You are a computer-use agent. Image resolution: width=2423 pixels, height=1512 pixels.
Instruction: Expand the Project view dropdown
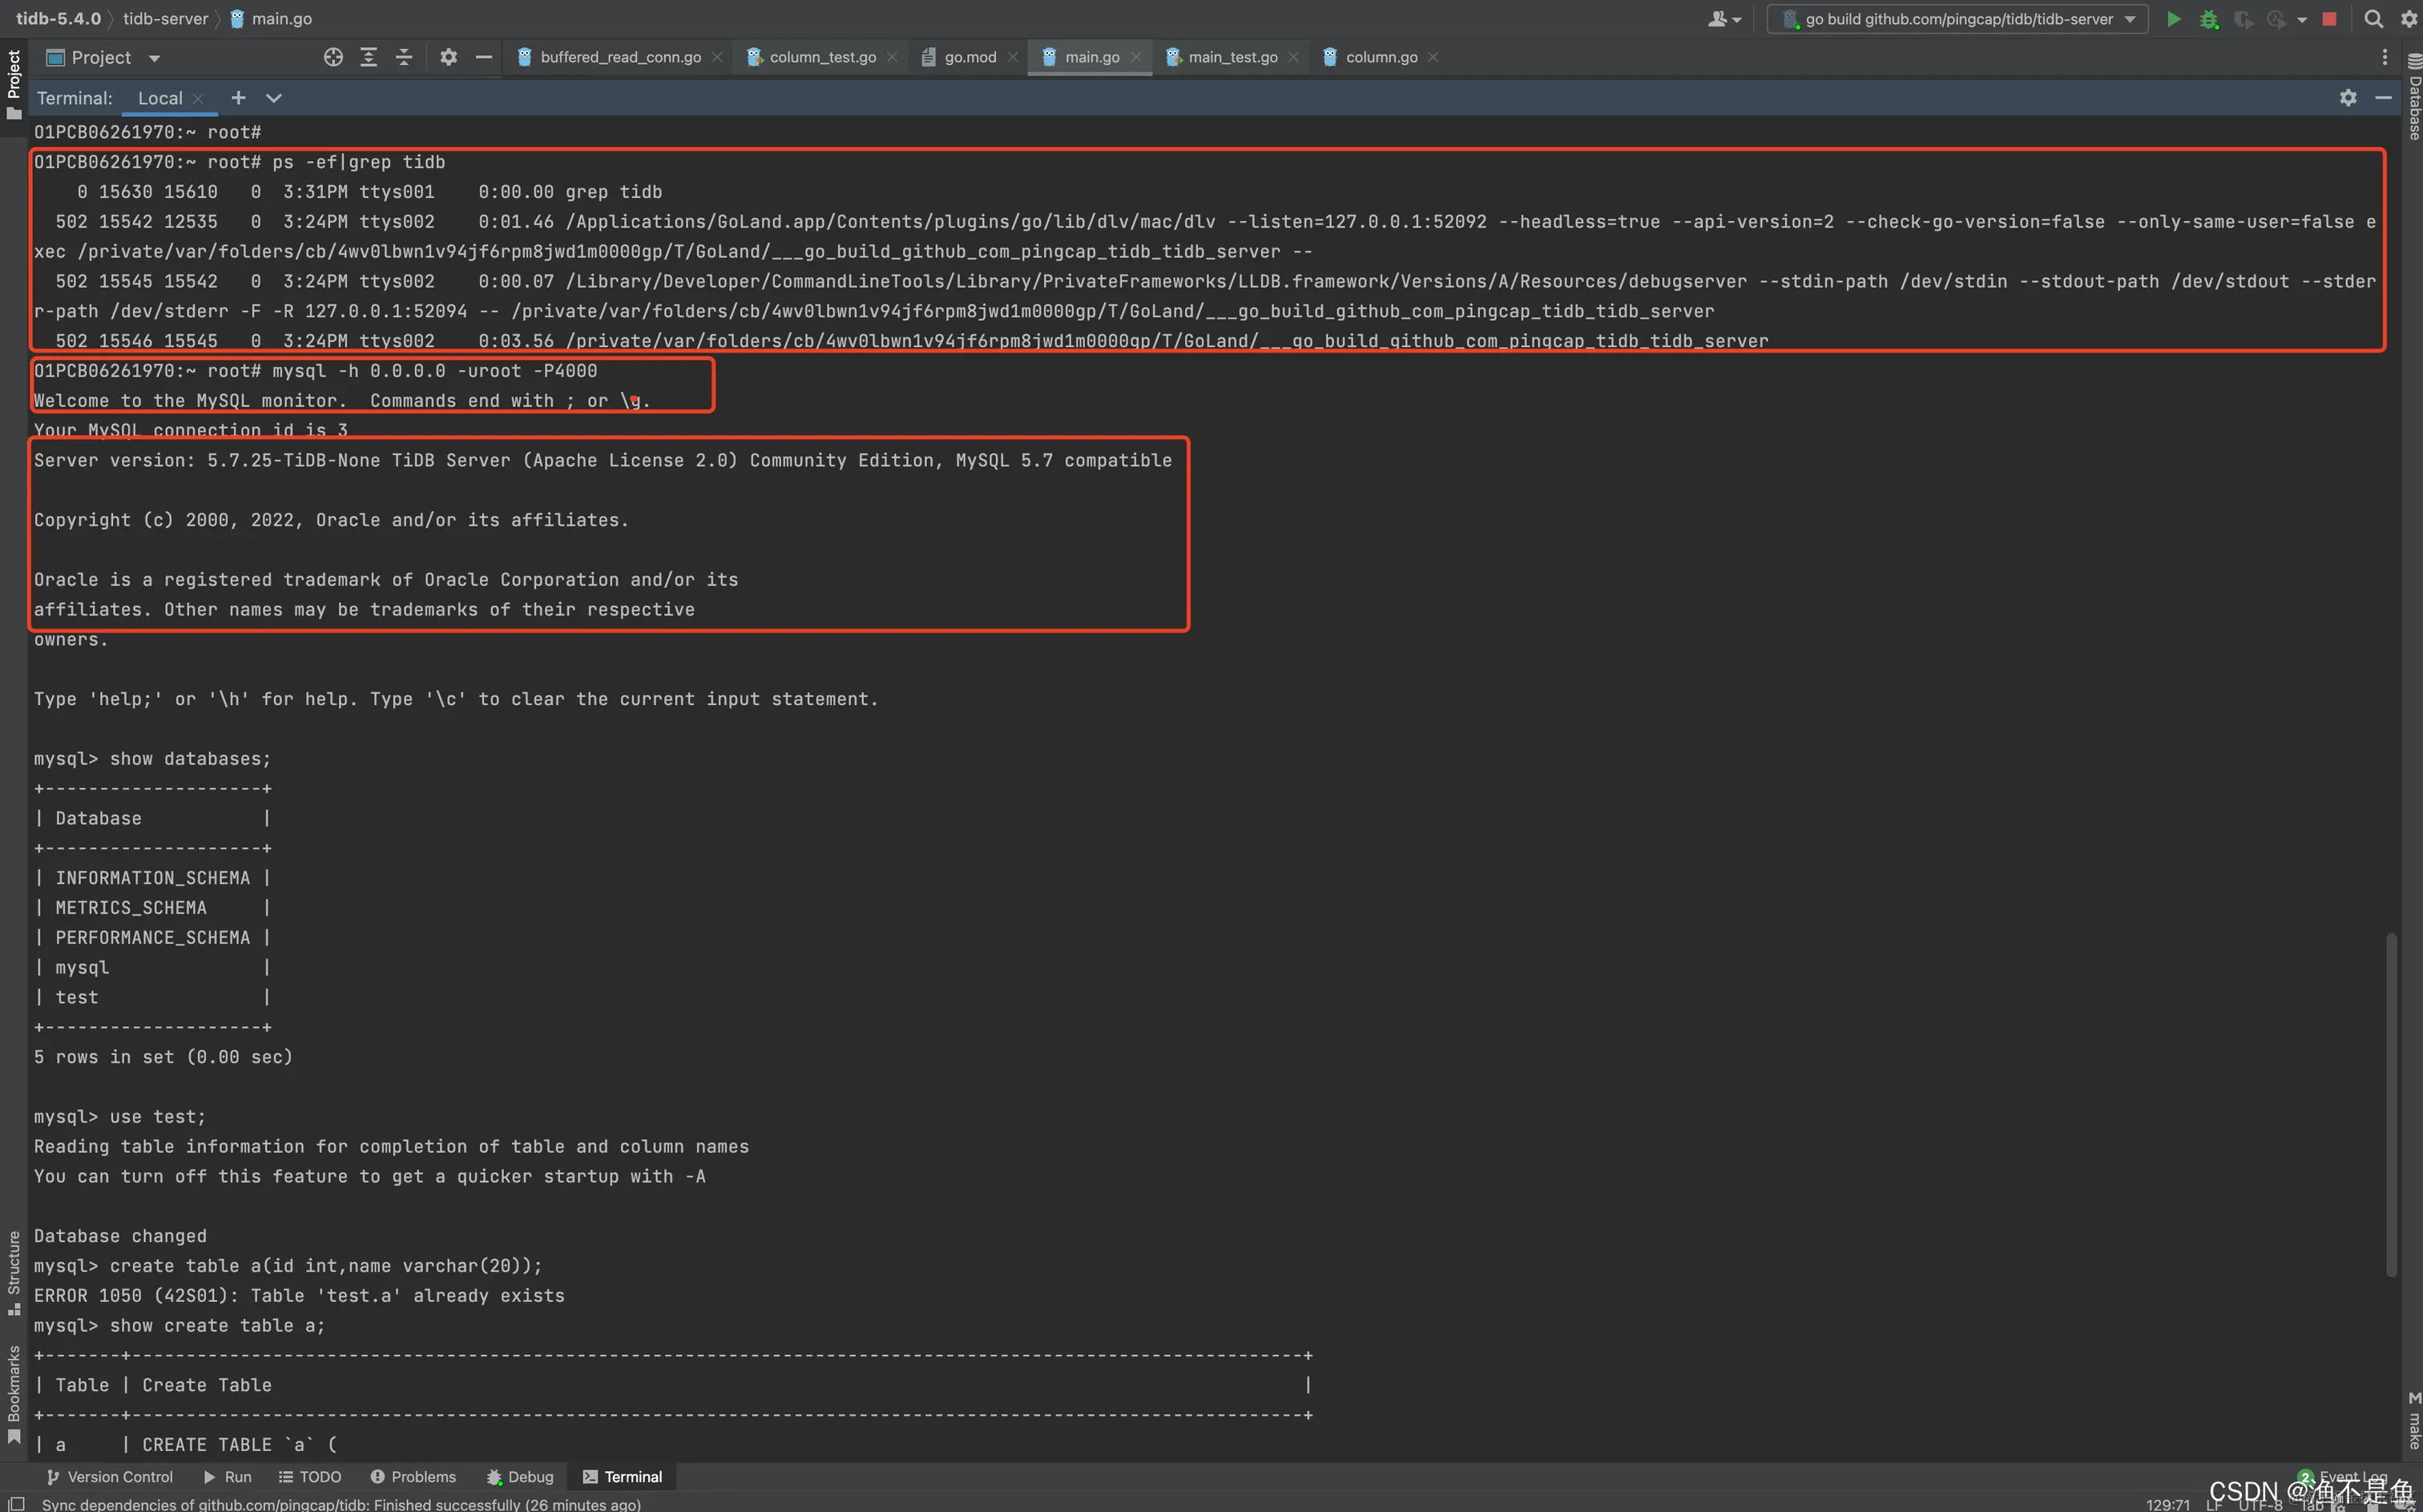154,58
